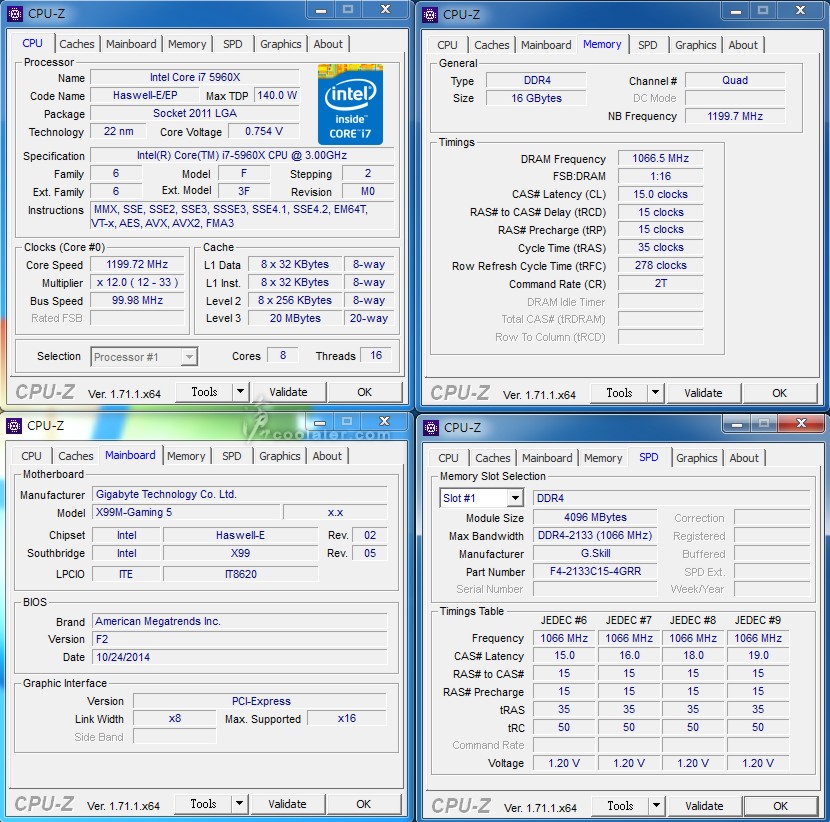Screen dimensions: 830x822
Task: Click the SPD Manufacturer value G.Skill
Action: 595,553
